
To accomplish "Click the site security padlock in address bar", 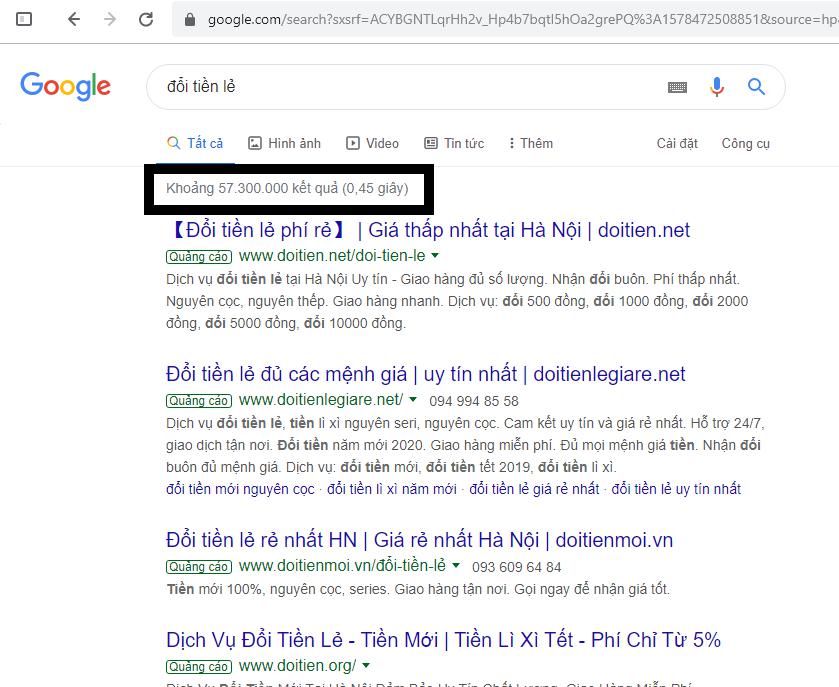I will click(x=188, y=18).
